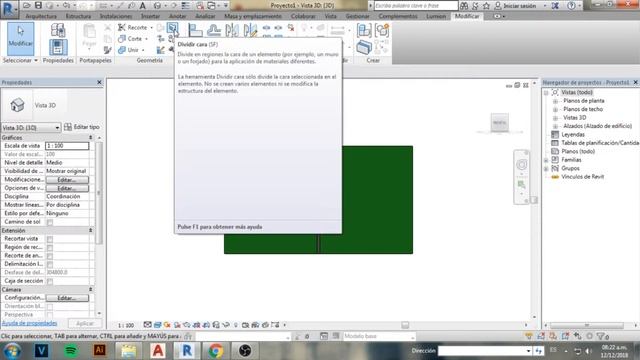Viewport: 640px width, 360px height.
Task: Switch to the Gestionar ribbon tab
Action: 358,16
